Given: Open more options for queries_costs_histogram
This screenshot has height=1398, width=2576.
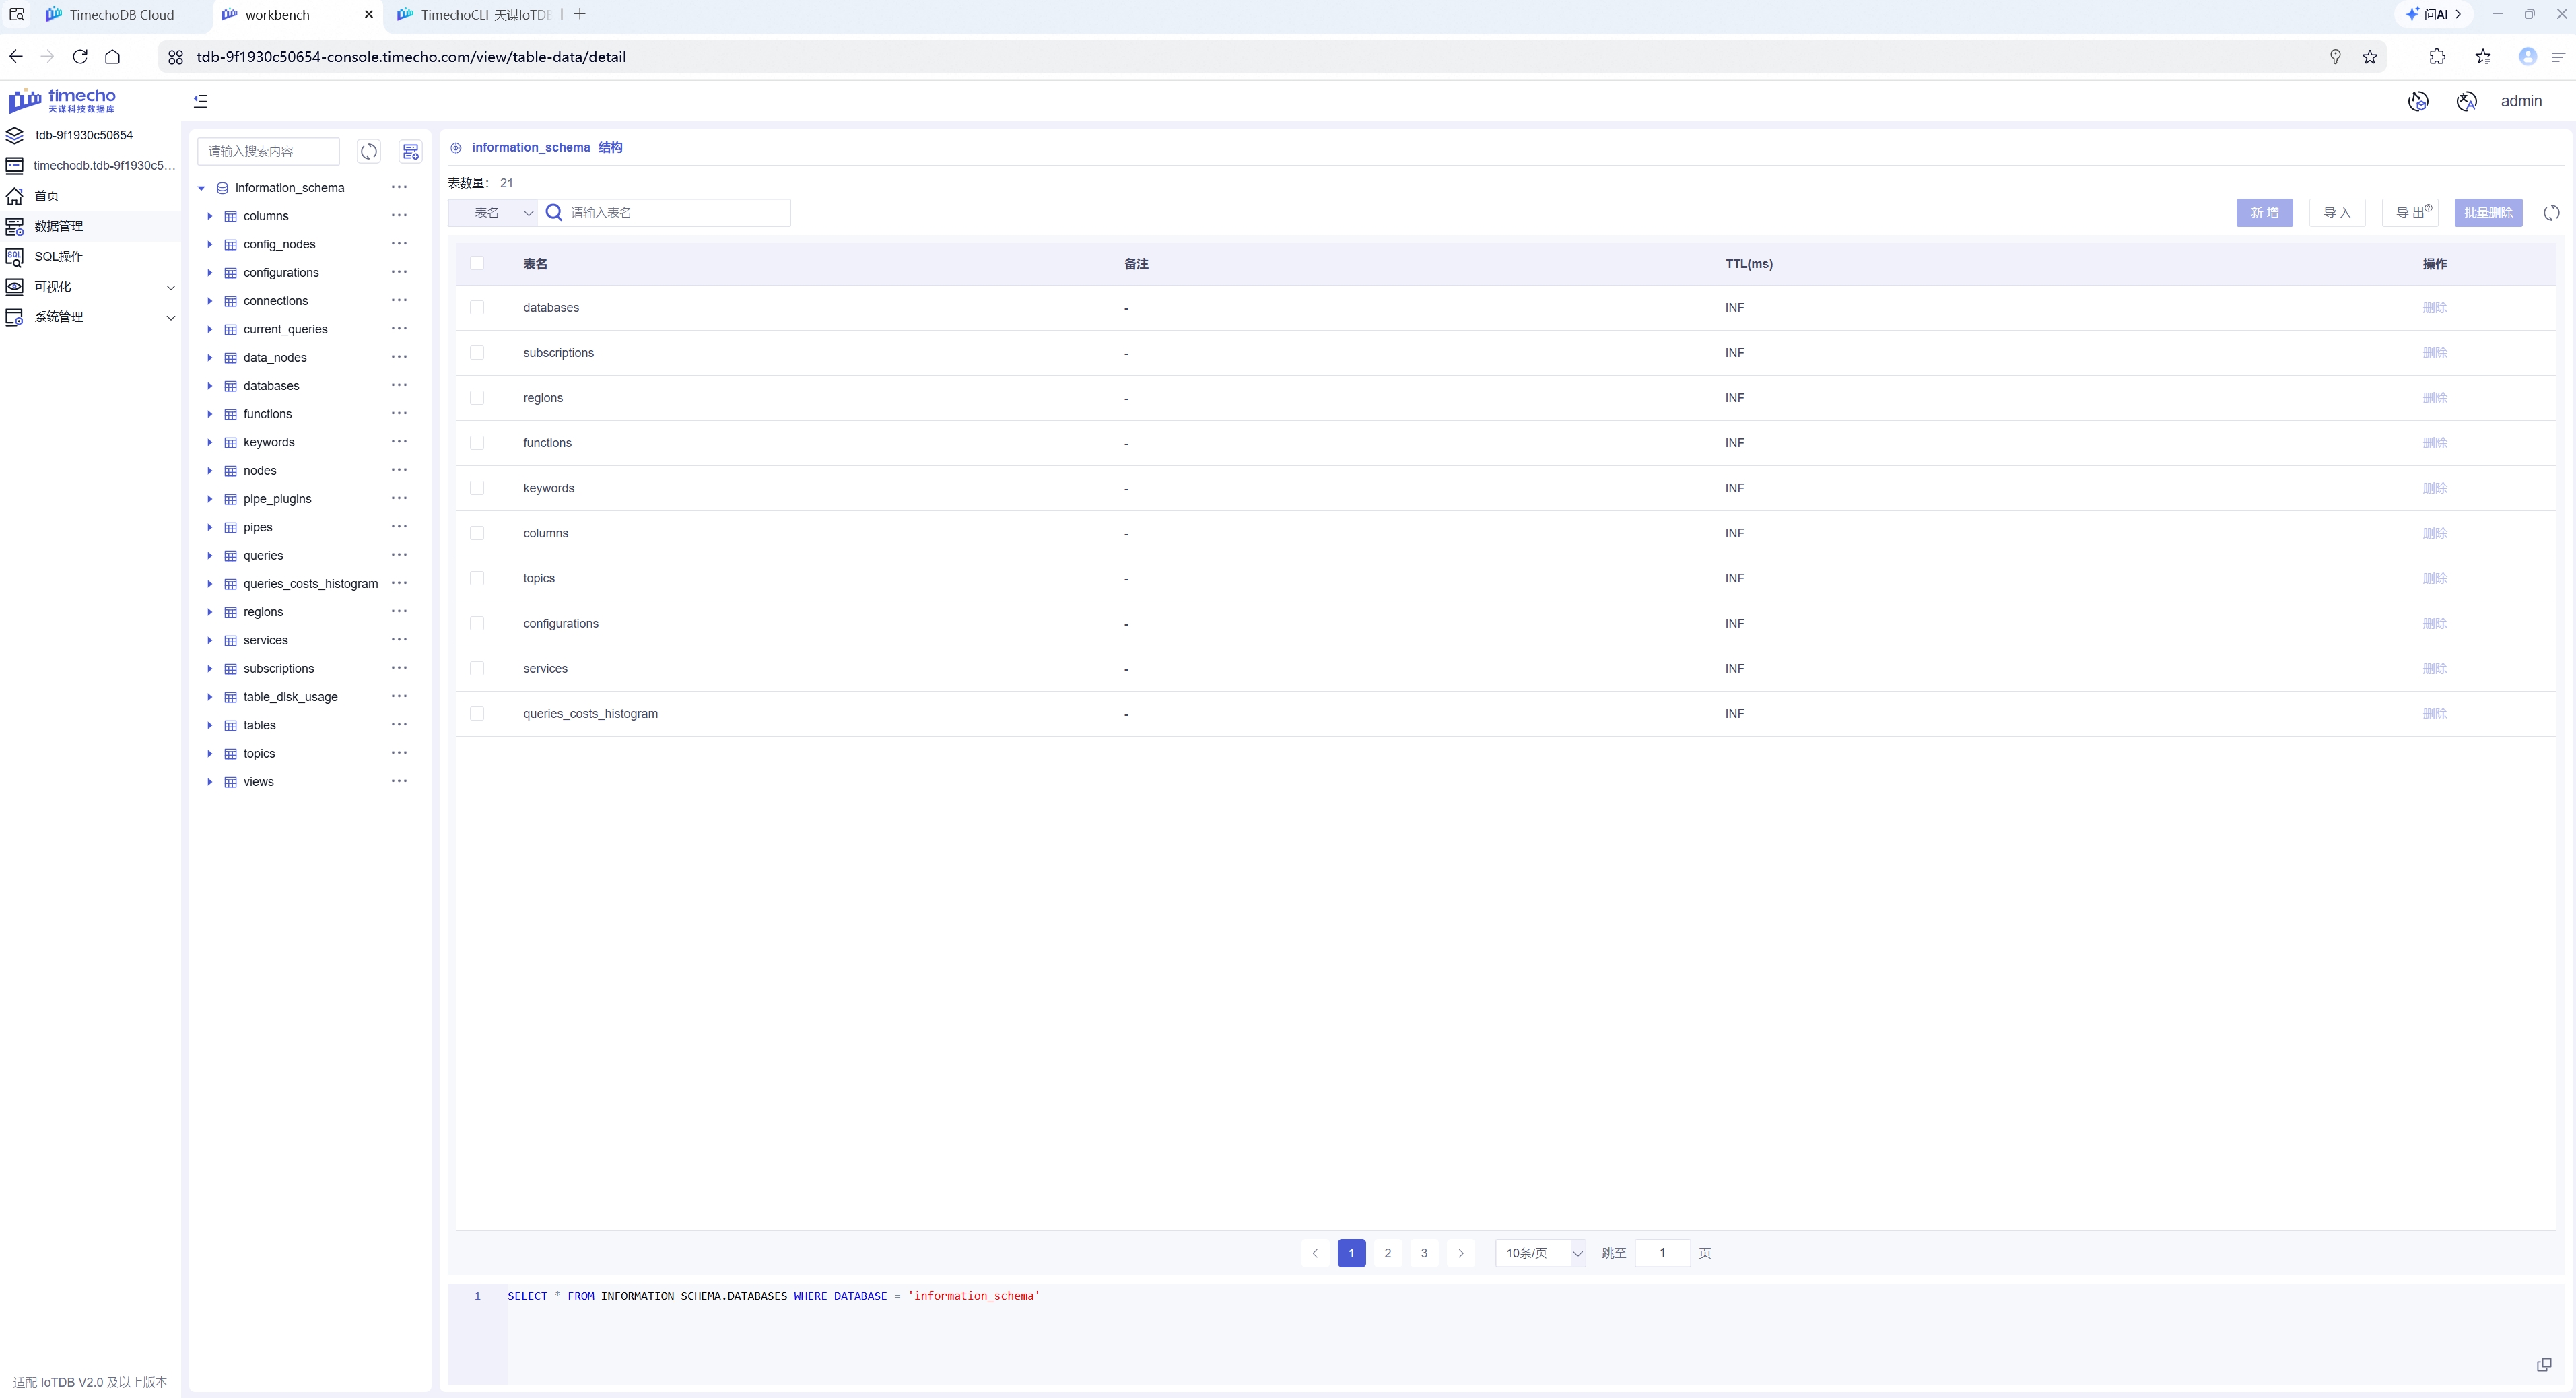Looking at the screenshot, I should point(399,583).
